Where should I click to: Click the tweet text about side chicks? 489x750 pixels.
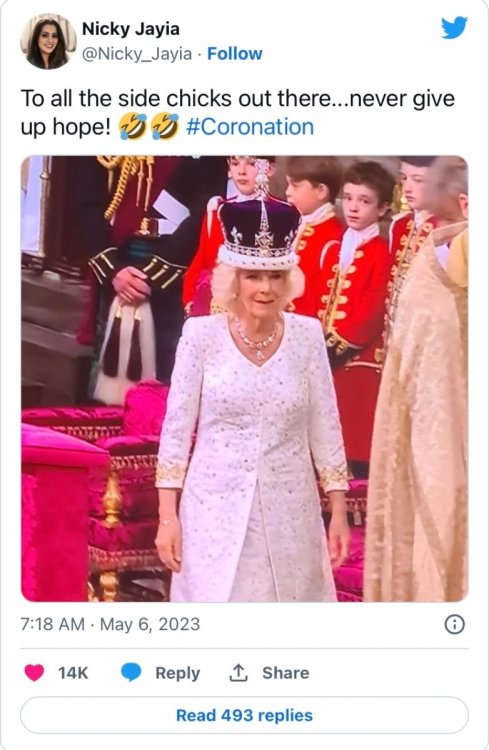(237, 113)
